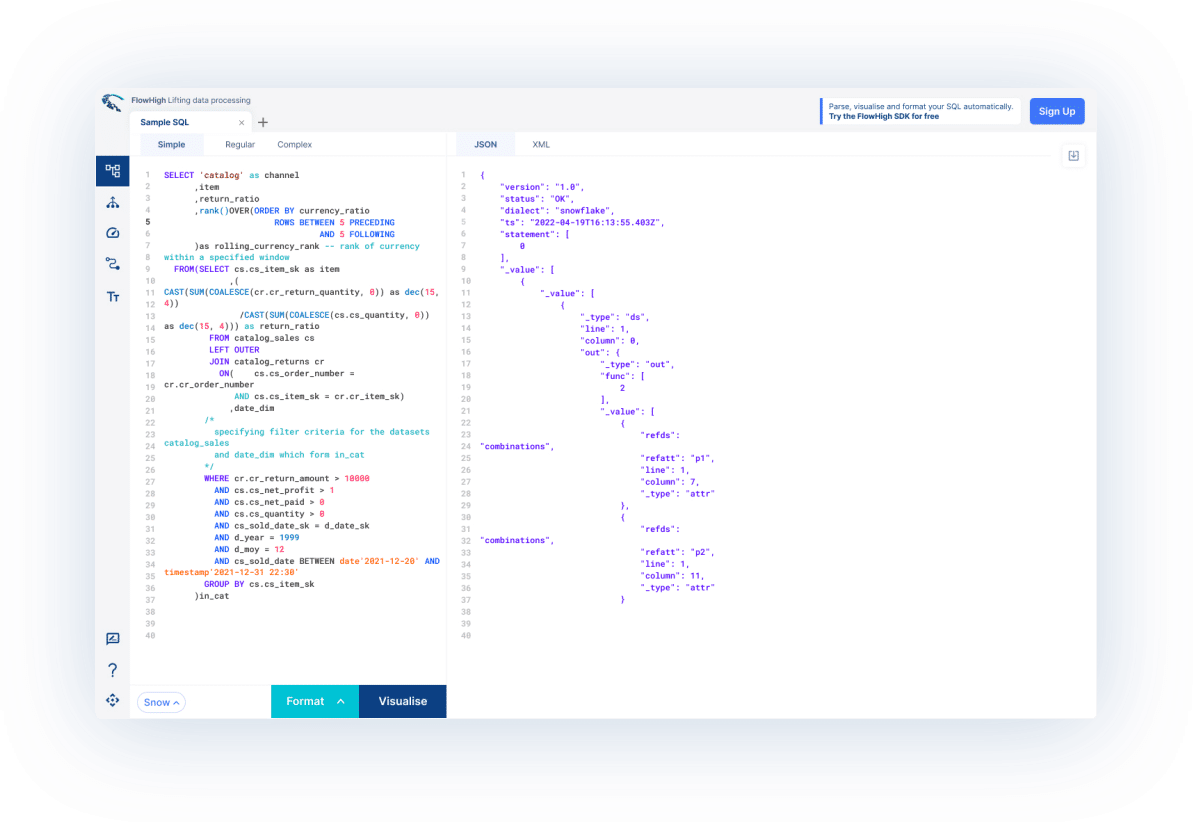Open the text formatting (Tt) sidebar tool
The height and width of the screenshot is (822, 1193).
113,297
